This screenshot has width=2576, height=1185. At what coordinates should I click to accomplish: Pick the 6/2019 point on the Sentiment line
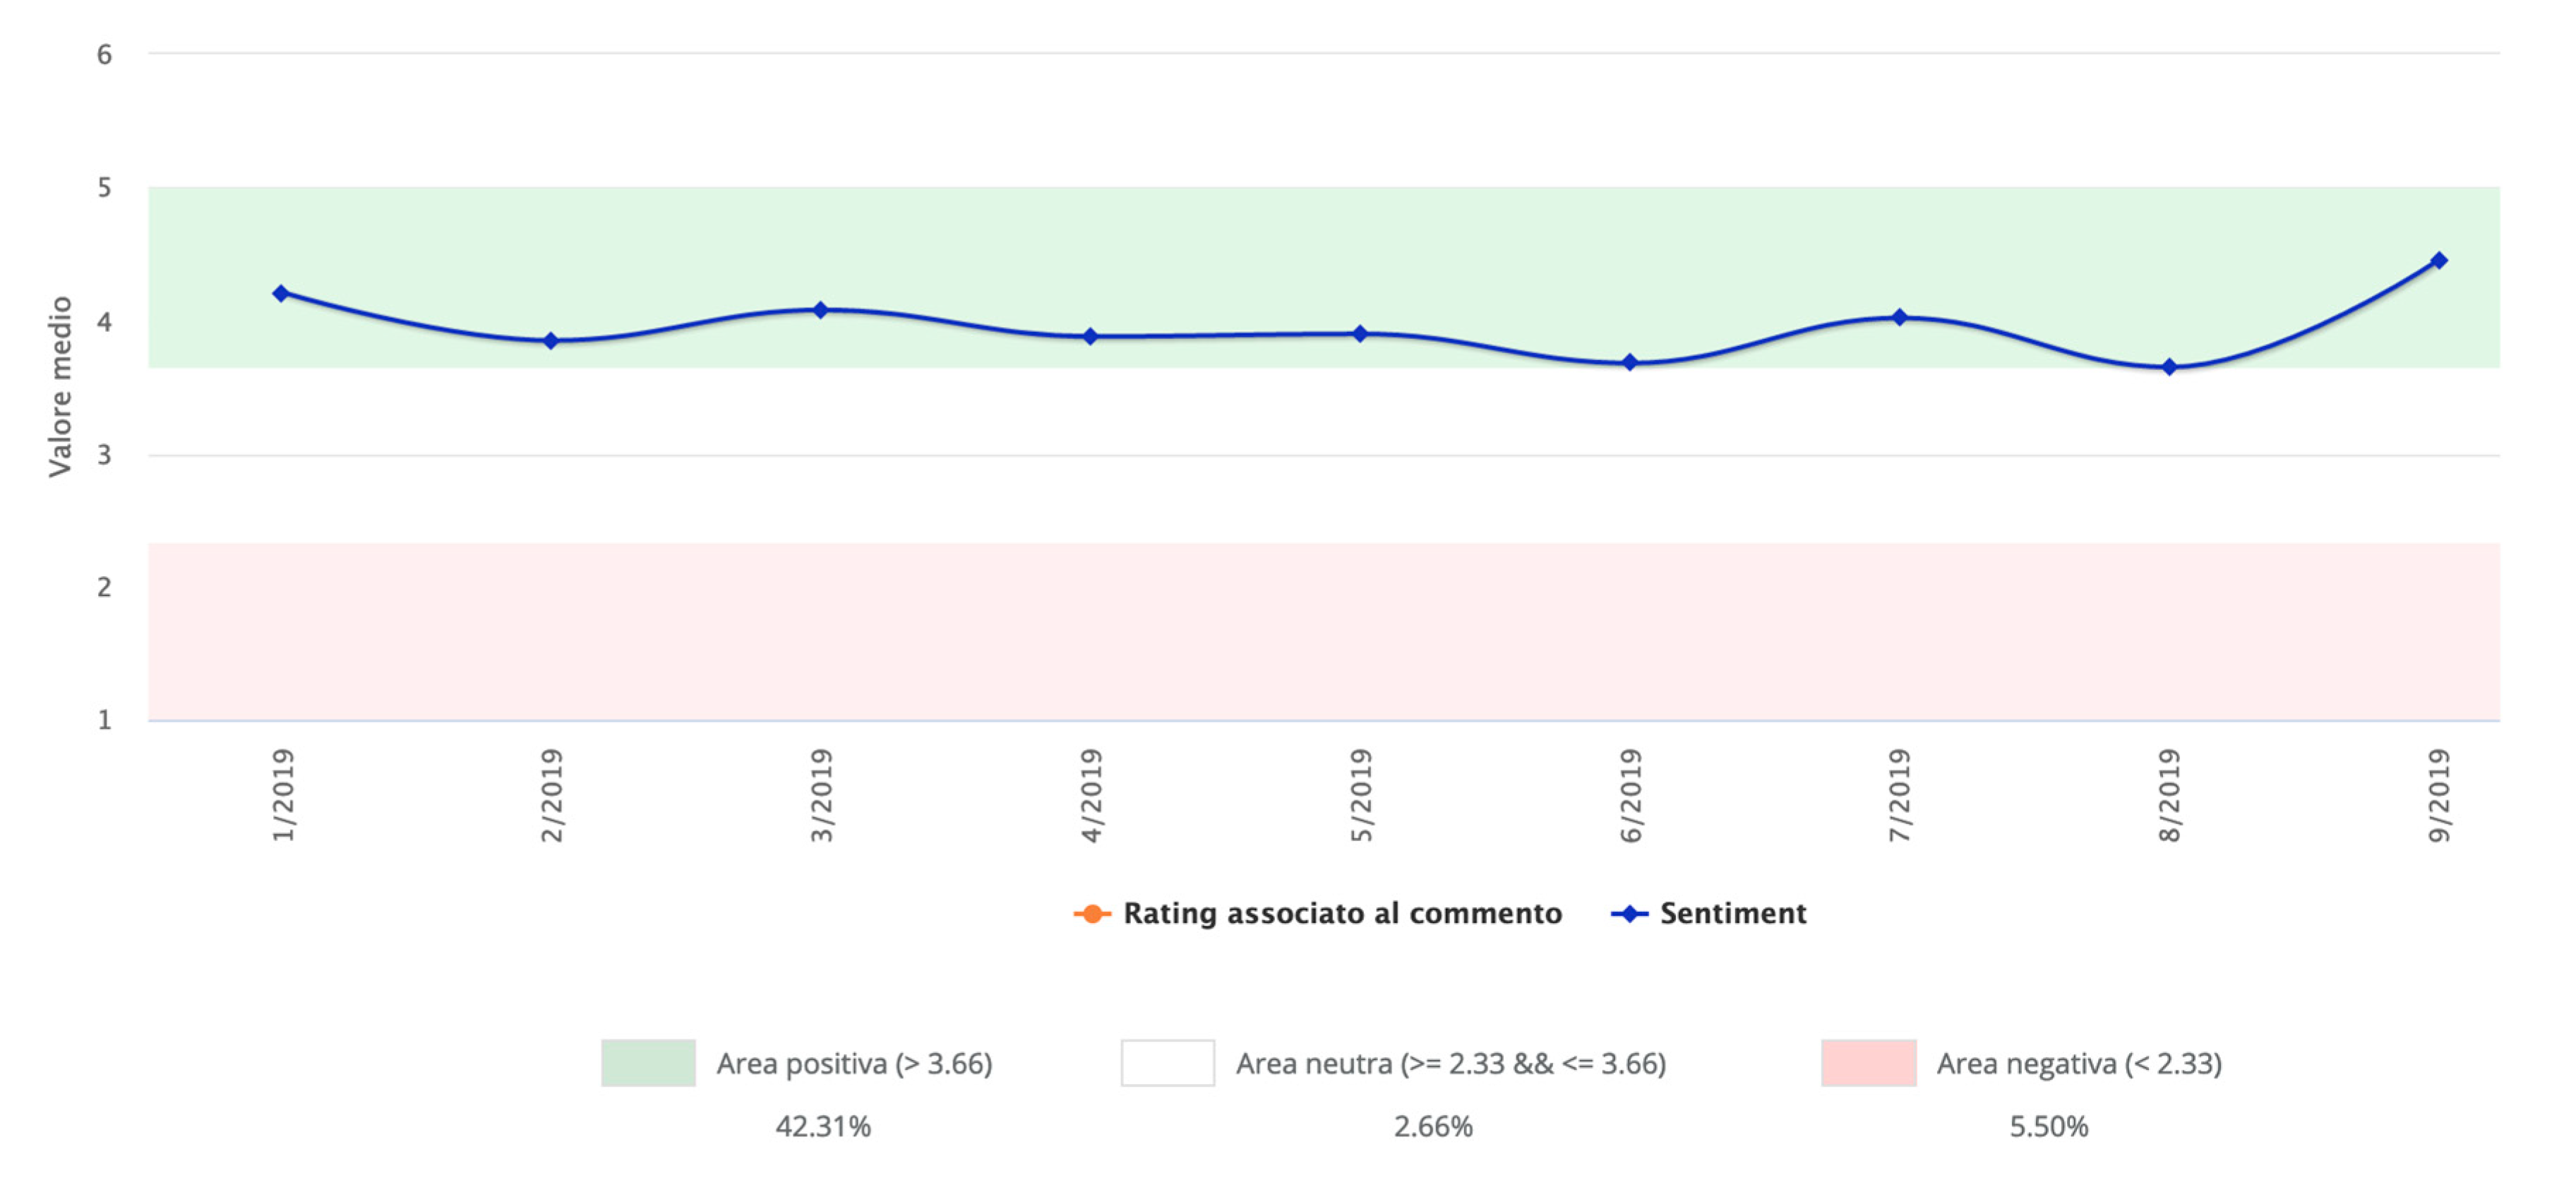1630,362
